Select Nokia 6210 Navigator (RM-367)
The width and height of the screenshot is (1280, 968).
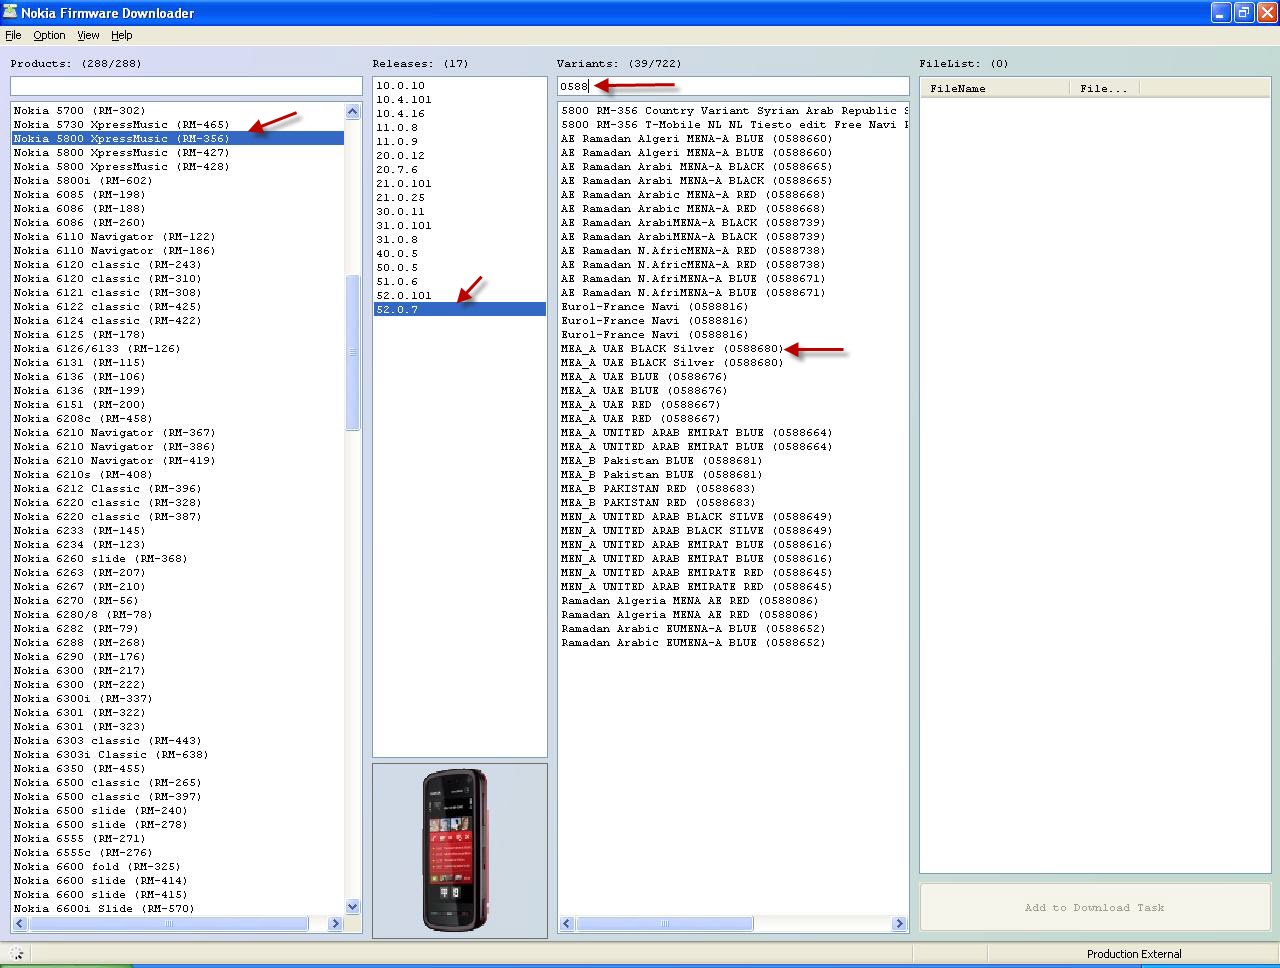click(178, 433)
